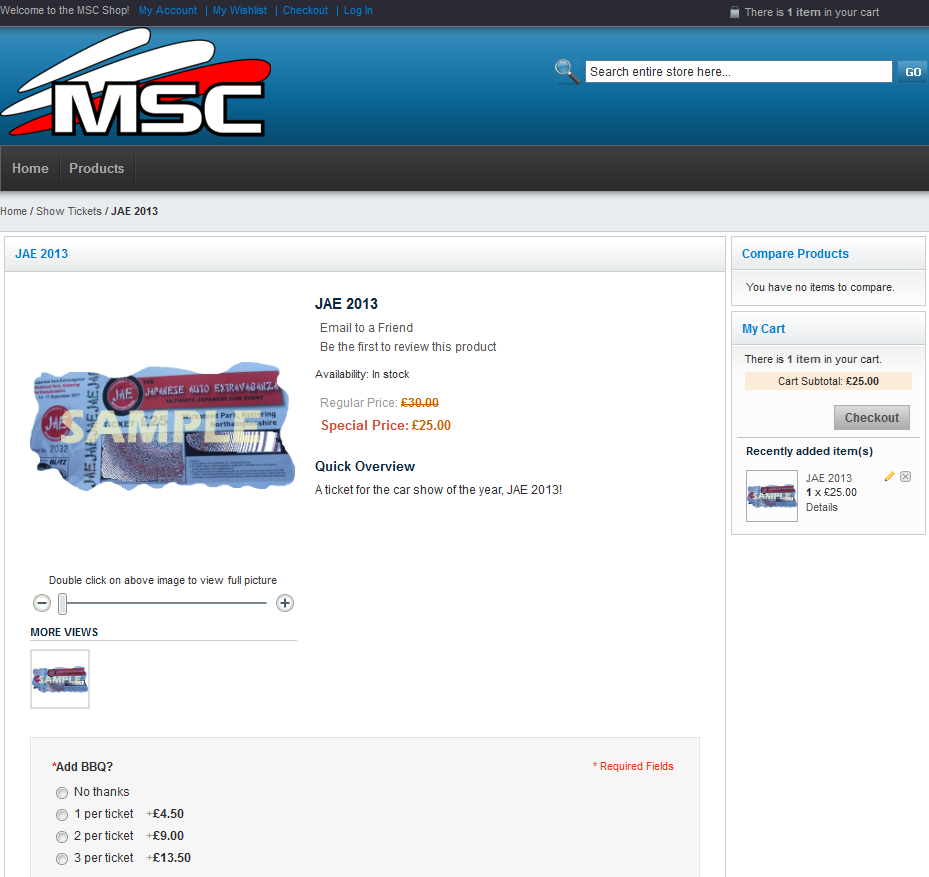Click the Regular Price £30.00 text

click(379, 403)
